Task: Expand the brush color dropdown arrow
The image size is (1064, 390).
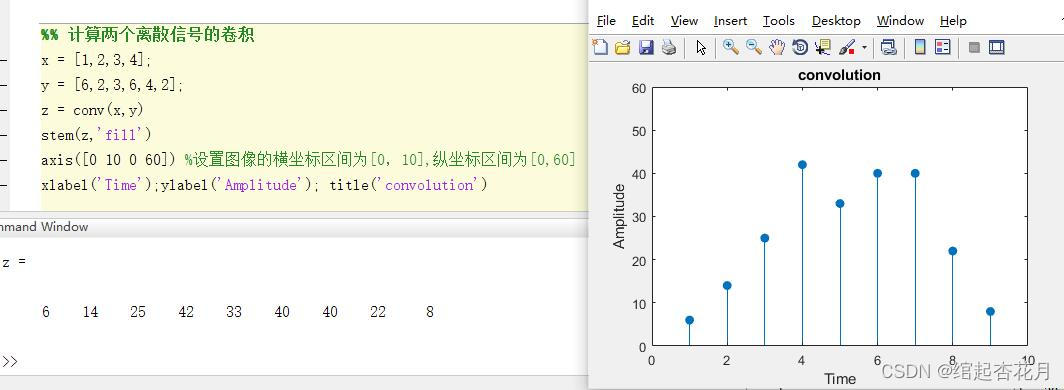Action: tap(864, 47)
